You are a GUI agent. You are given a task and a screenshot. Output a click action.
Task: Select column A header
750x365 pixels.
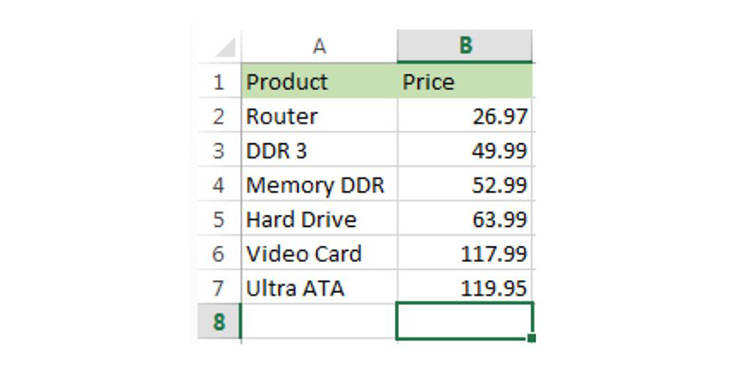pos(319,46)
